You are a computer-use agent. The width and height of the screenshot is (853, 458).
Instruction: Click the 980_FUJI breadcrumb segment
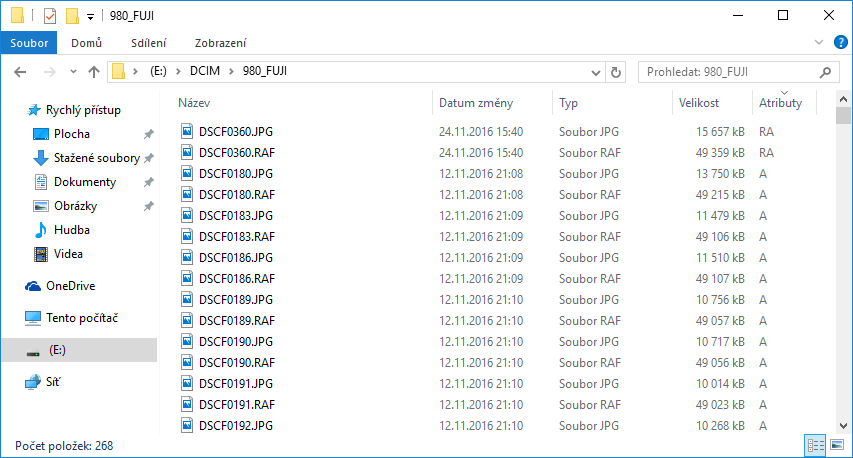pyautogui.click(x=264, y=71)
